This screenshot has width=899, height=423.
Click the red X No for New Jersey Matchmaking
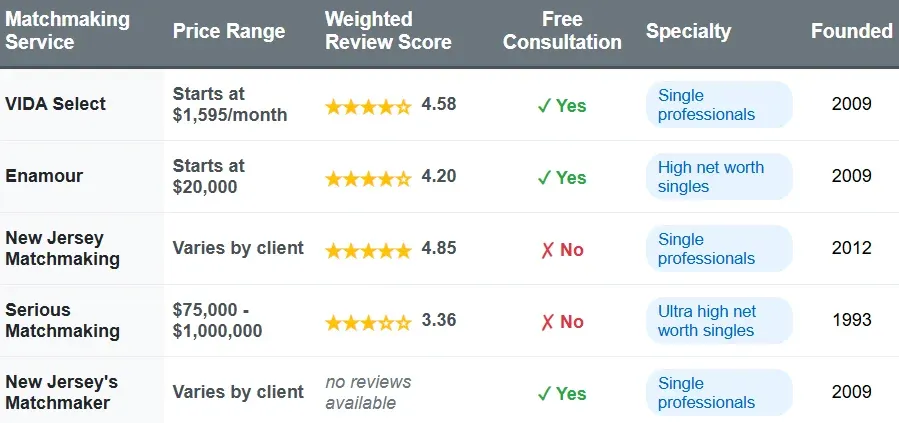point(562,250)
